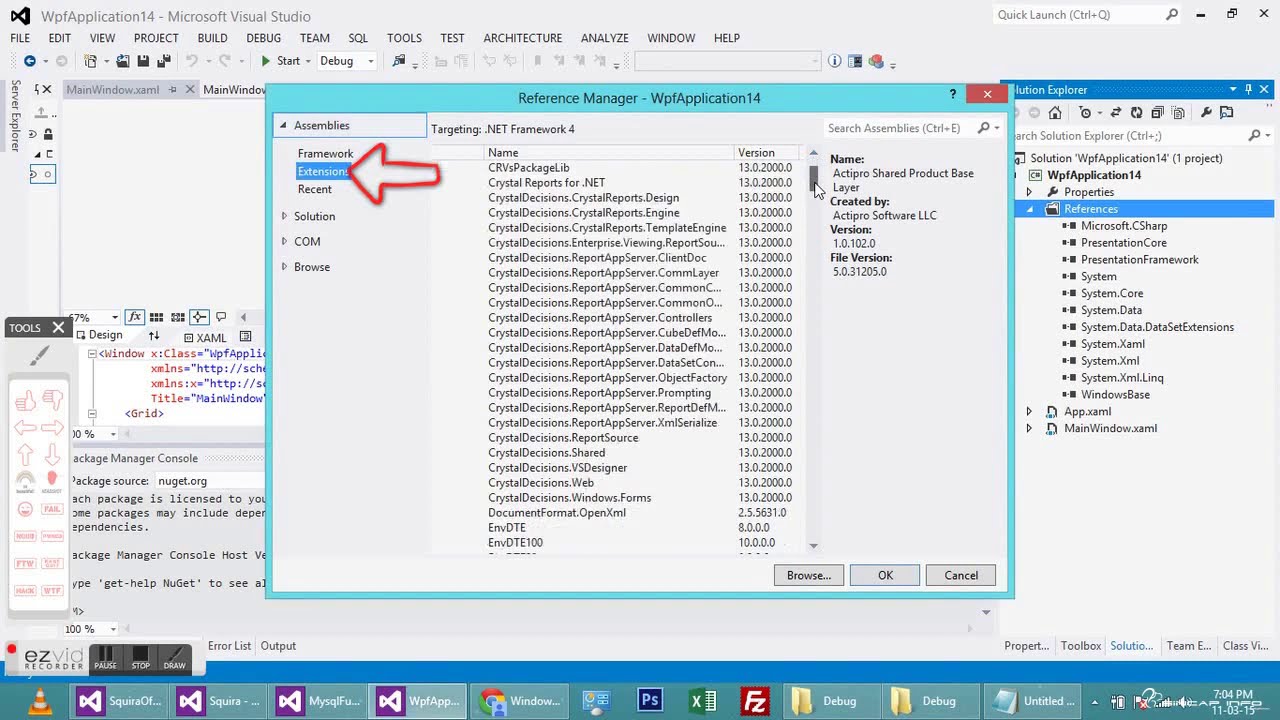Expand the Properties node in Solution Explorer

(1029, 192)
